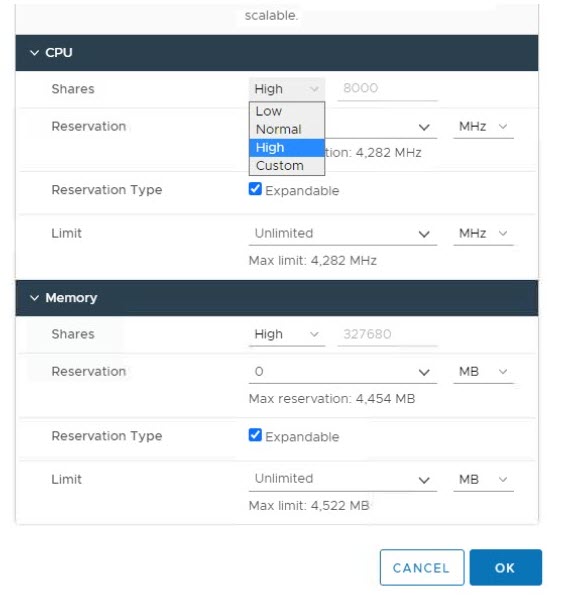Screen dimensions: 563x598
Task: Change CPU limit MHz unit dropdown
Action: (x=483, y=233)
